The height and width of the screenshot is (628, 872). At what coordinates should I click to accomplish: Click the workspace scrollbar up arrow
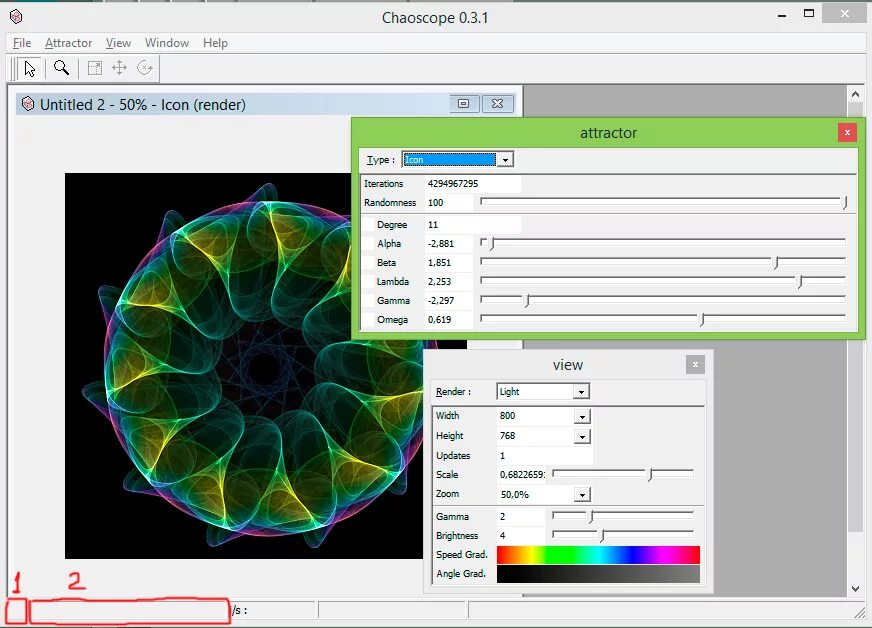855,94
